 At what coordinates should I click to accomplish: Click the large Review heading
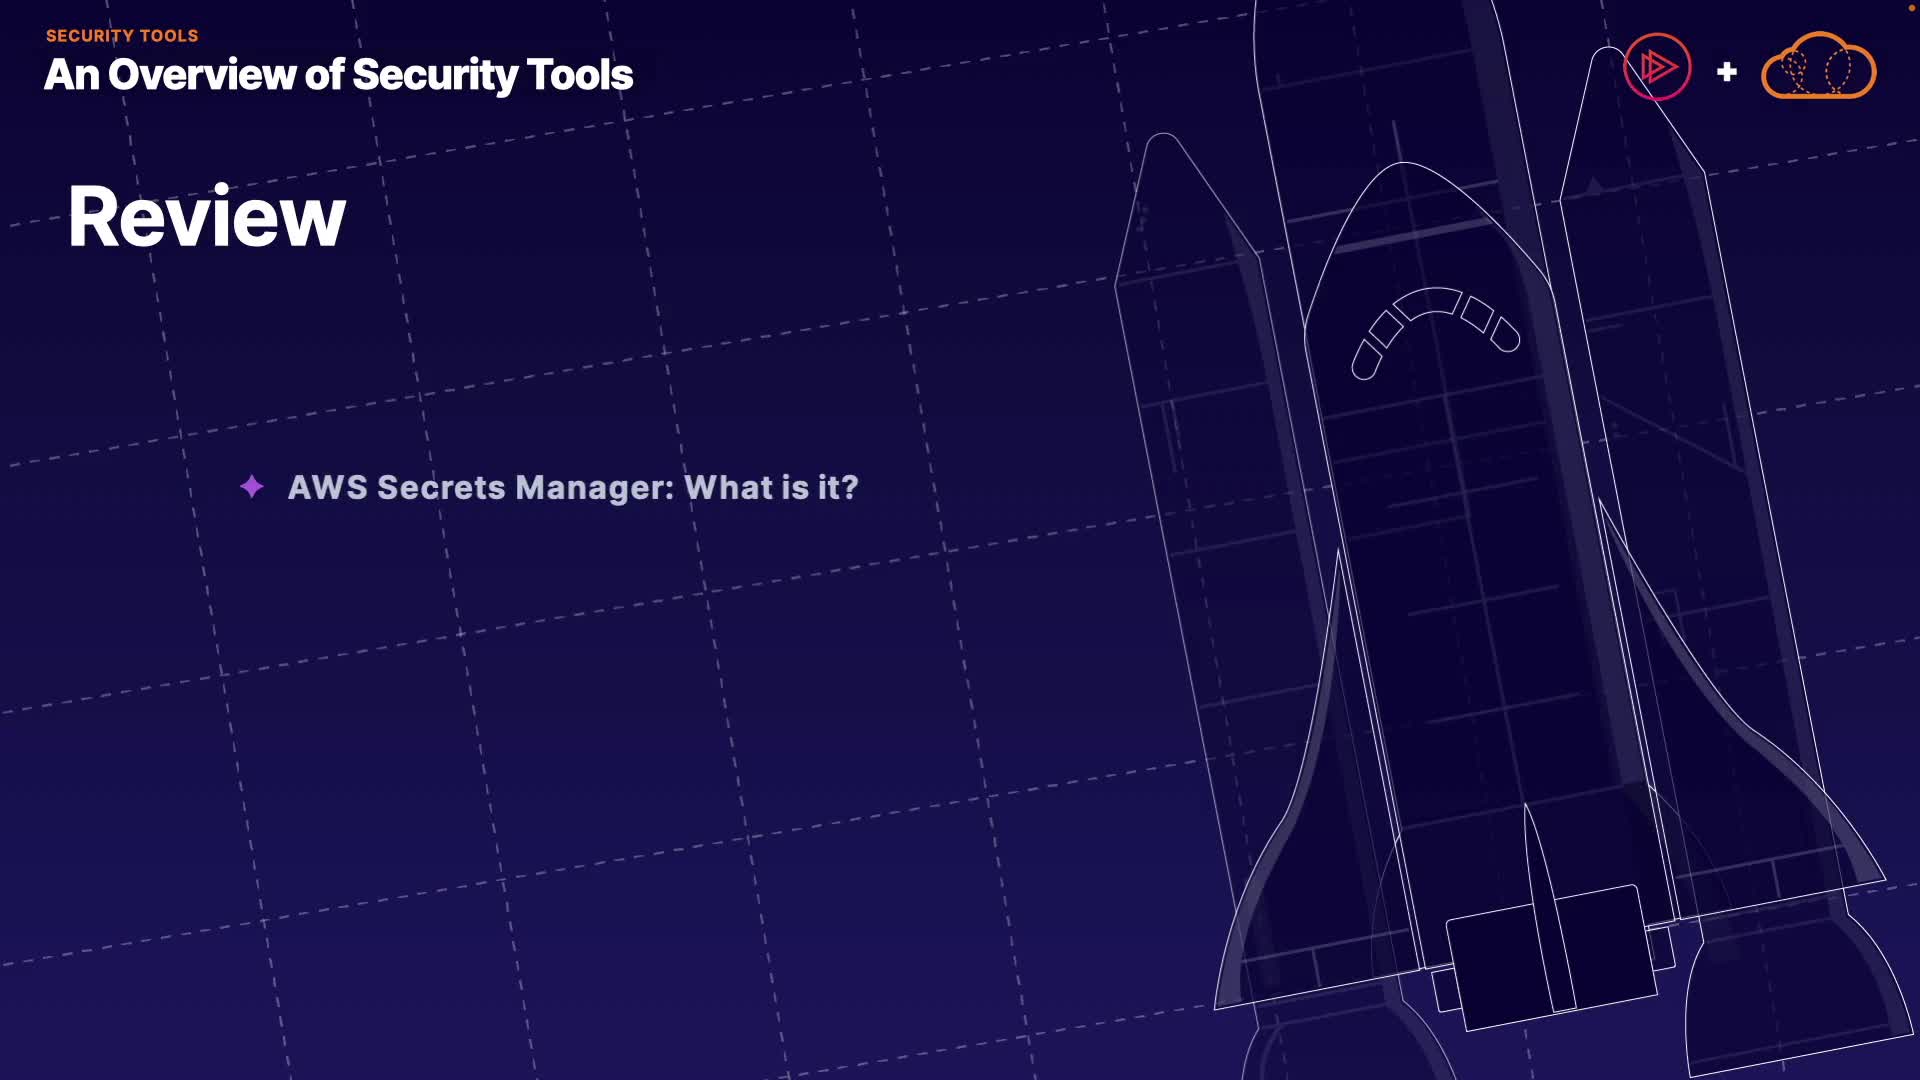[x=206, y=217]
